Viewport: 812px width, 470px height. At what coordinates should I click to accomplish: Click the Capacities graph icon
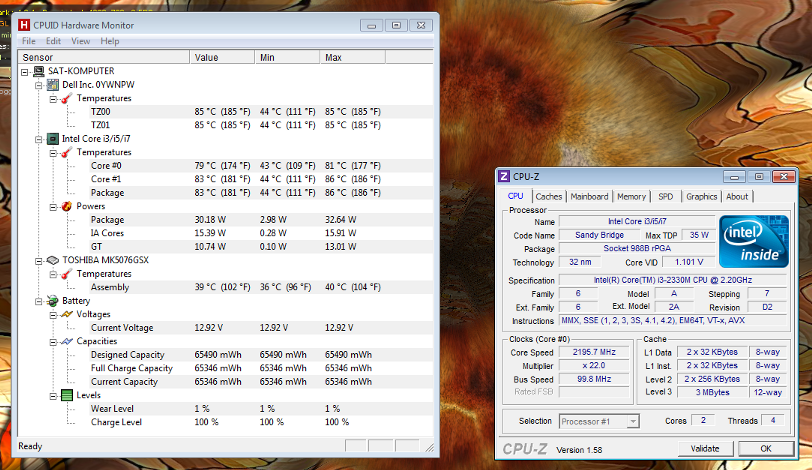(67, 341)
